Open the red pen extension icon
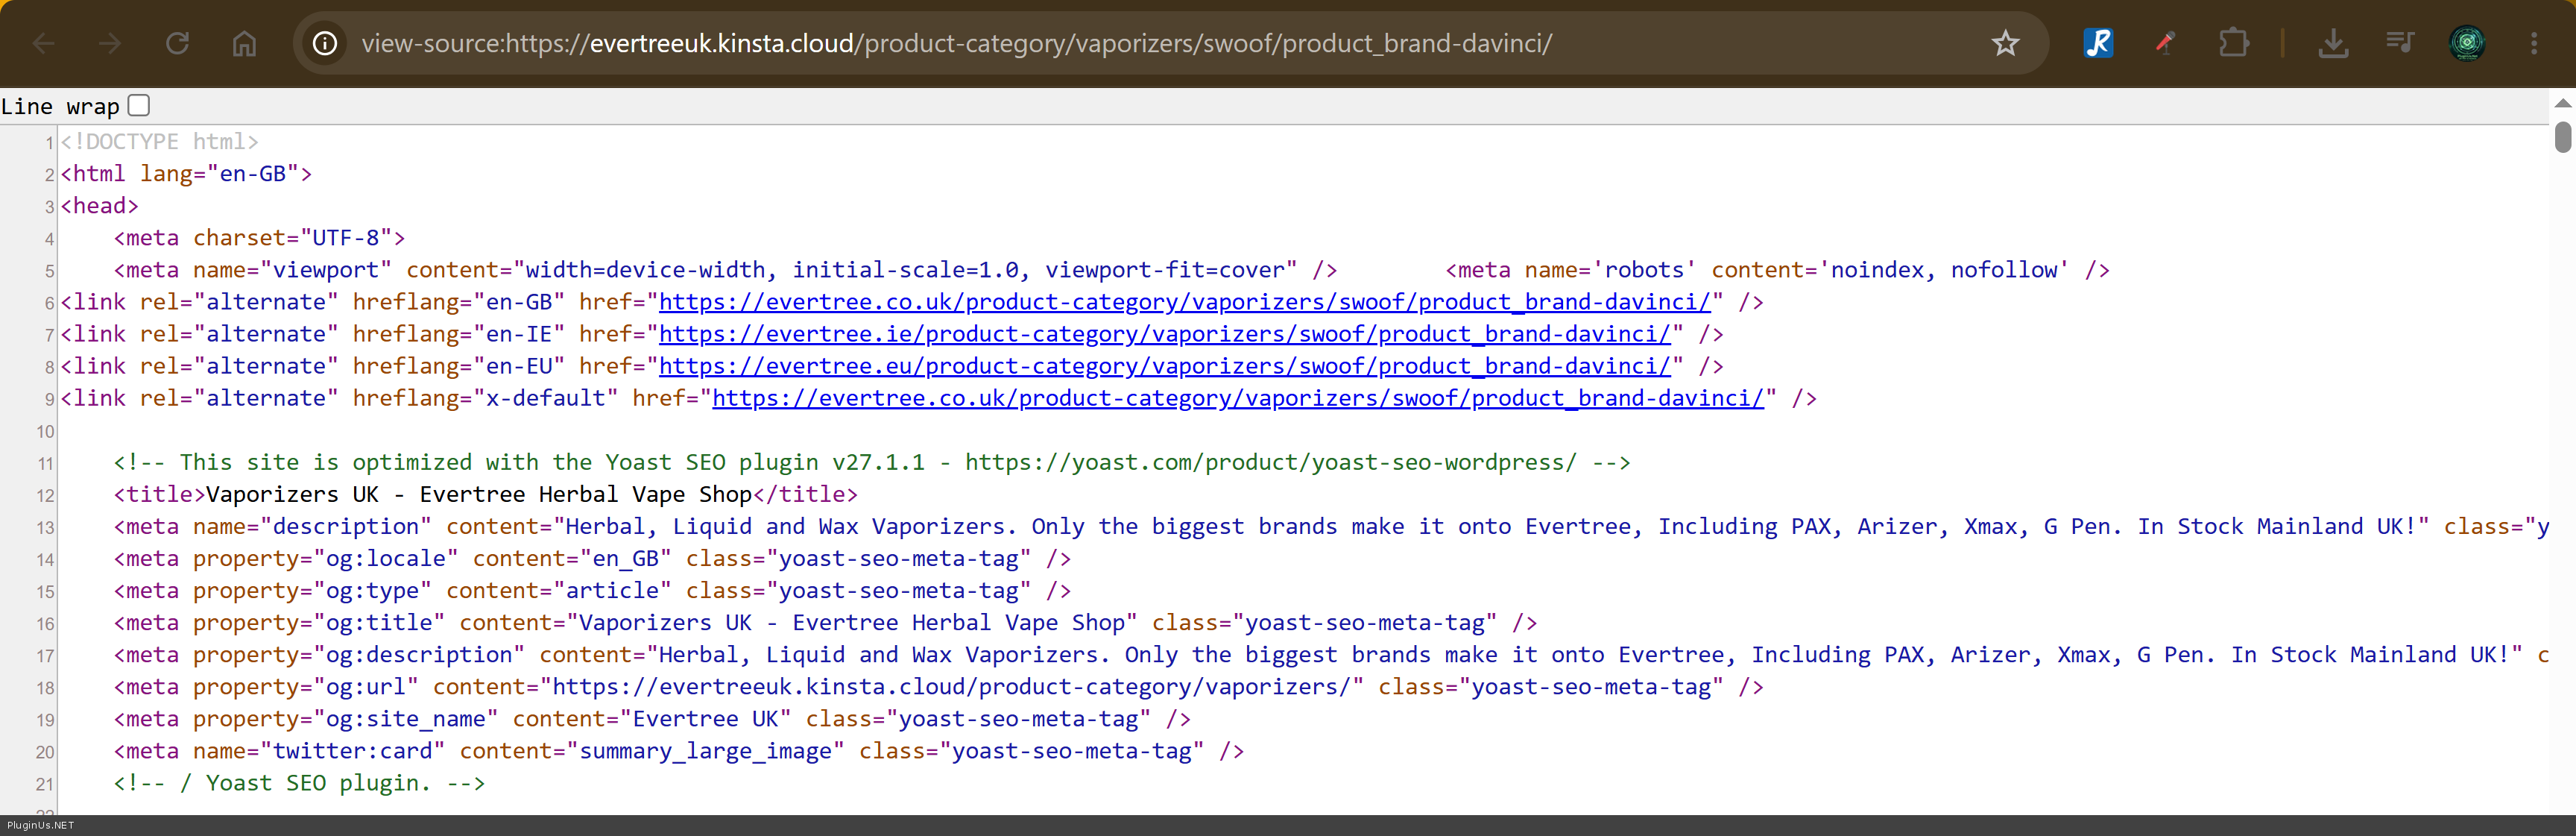Image resolution: width=2576 pixels, height=836 pixels. 2165,43
